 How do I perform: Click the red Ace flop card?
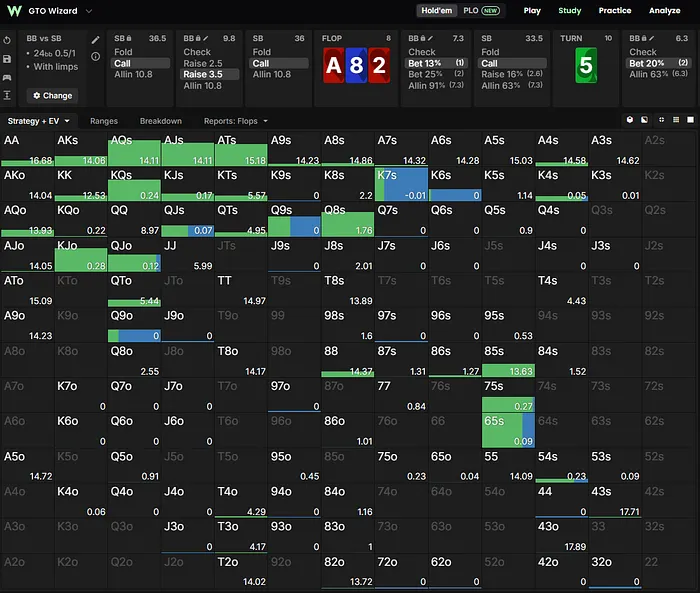(333, 66)
